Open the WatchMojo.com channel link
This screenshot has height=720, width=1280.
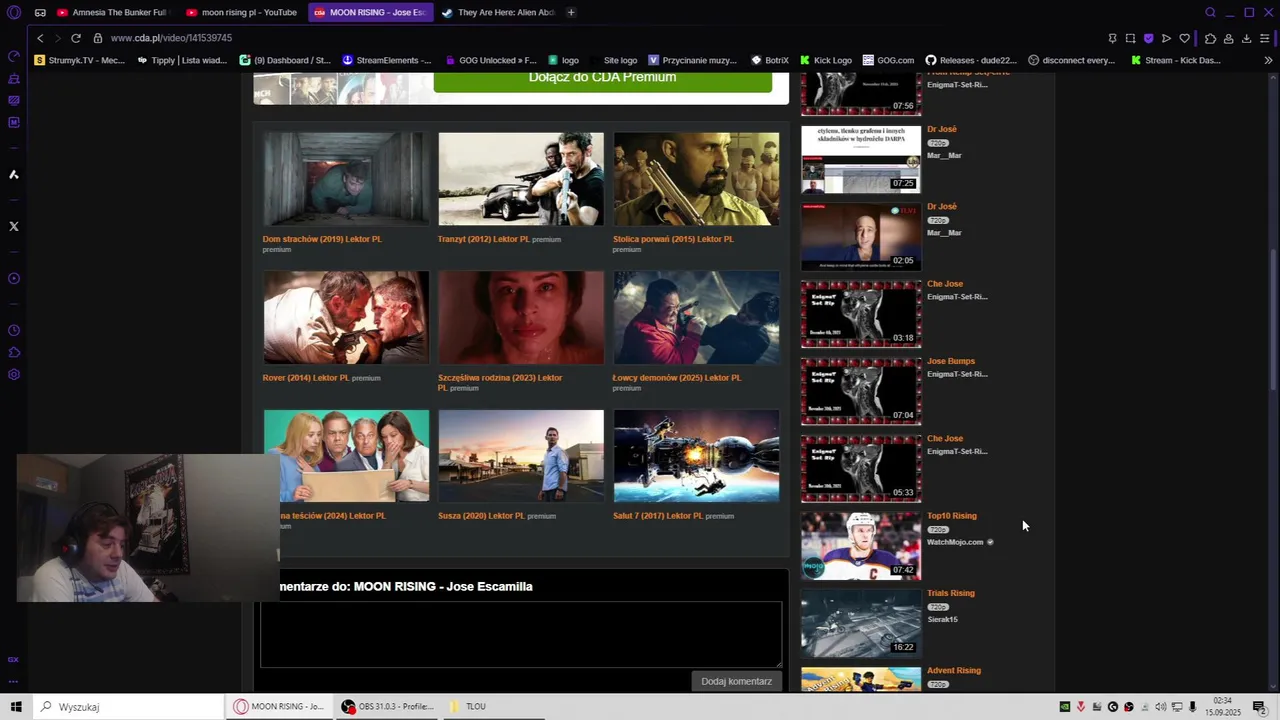click(955, 542)
